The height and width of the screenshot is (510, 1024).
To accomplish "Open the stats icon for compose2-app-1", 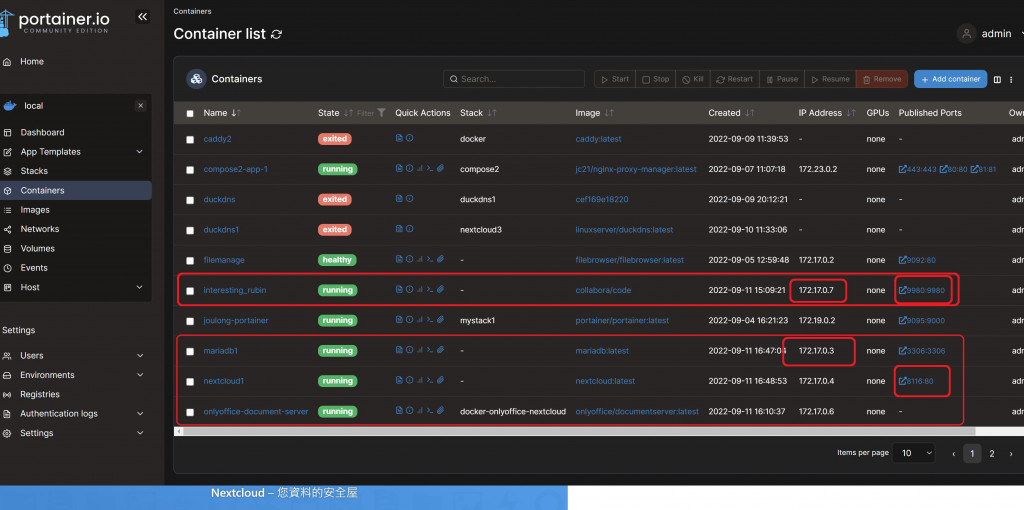I will [420, 168].
